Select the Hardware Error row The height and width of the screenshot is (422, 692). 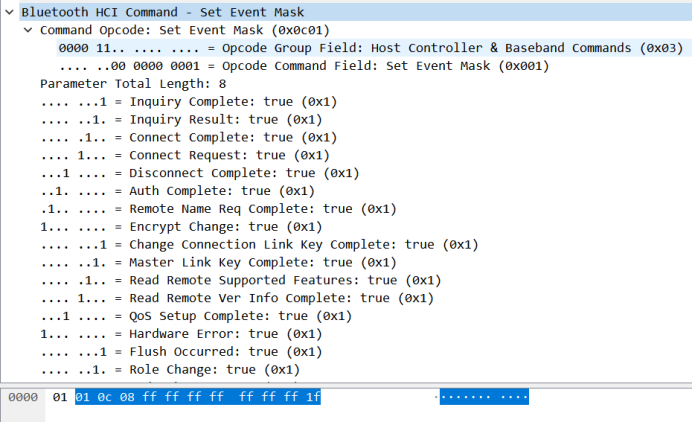pyautogui.click(x=181, y=334)
